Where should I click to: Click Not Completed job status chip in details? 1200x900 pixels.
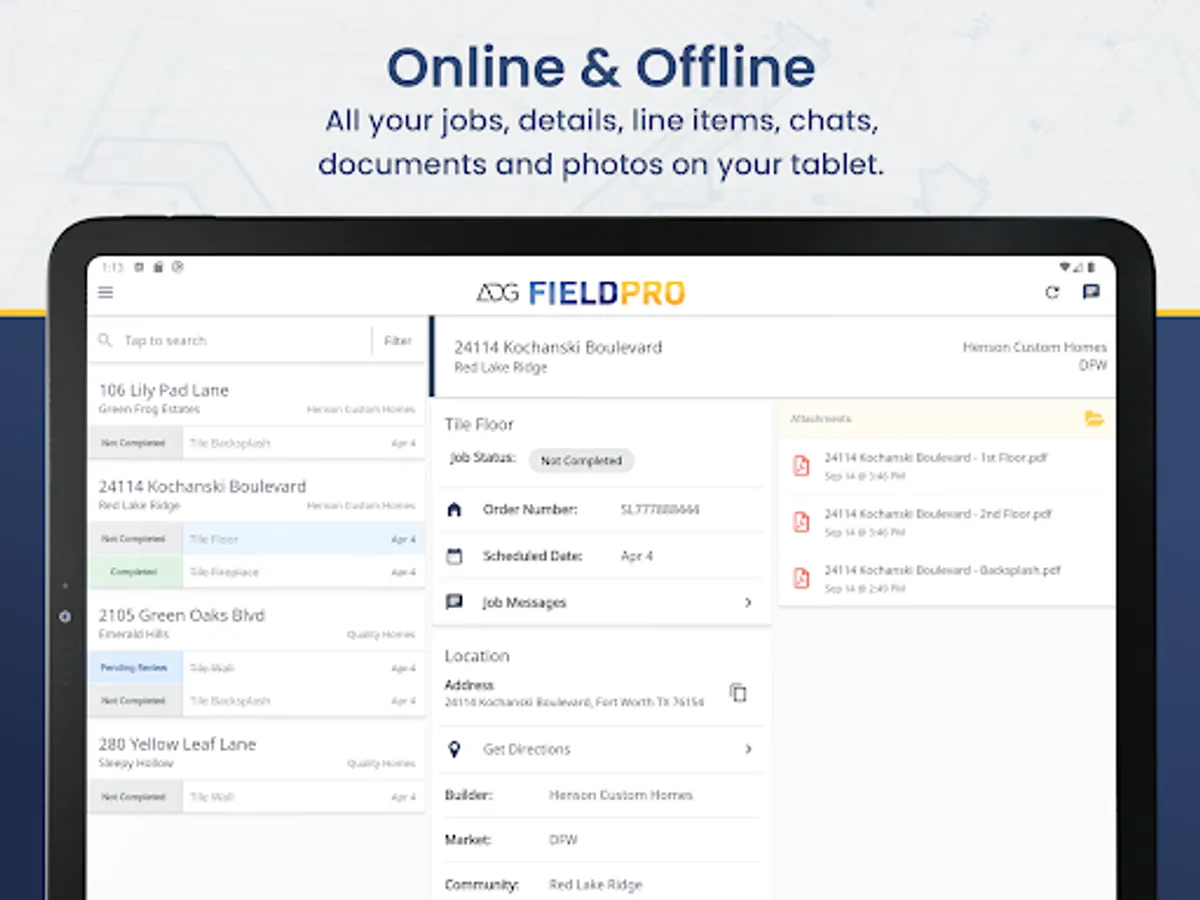(581, 461)
